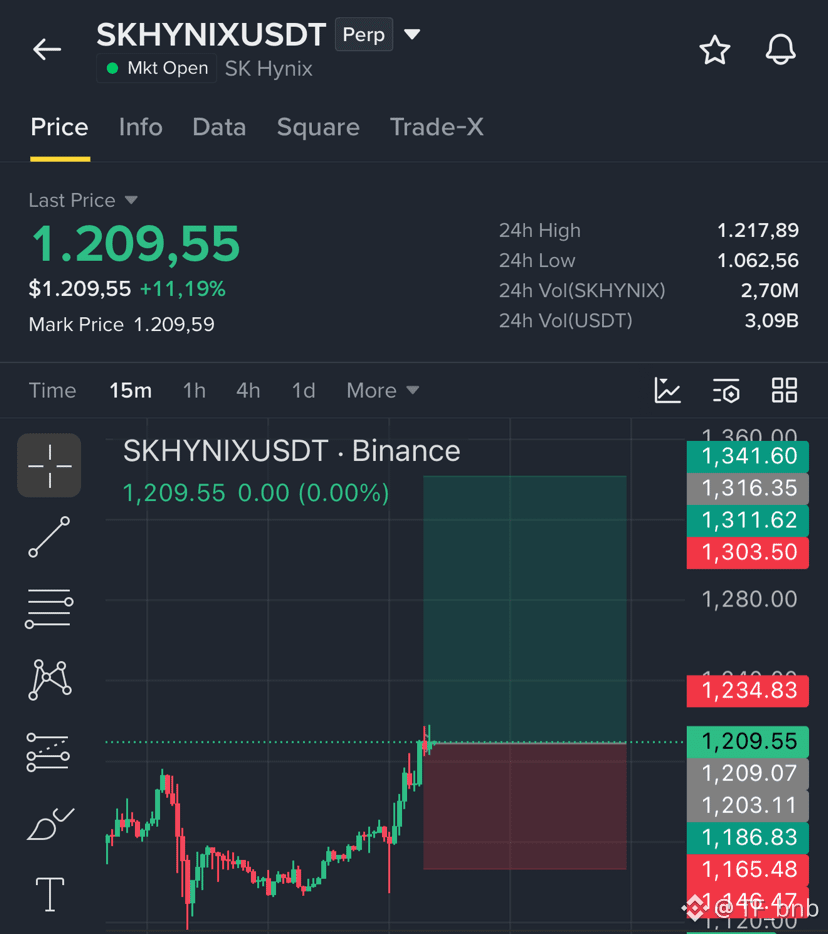Click the Mark Price 1.209,59 text
This screenshot has width=828, height=934.
click(122, 325)
